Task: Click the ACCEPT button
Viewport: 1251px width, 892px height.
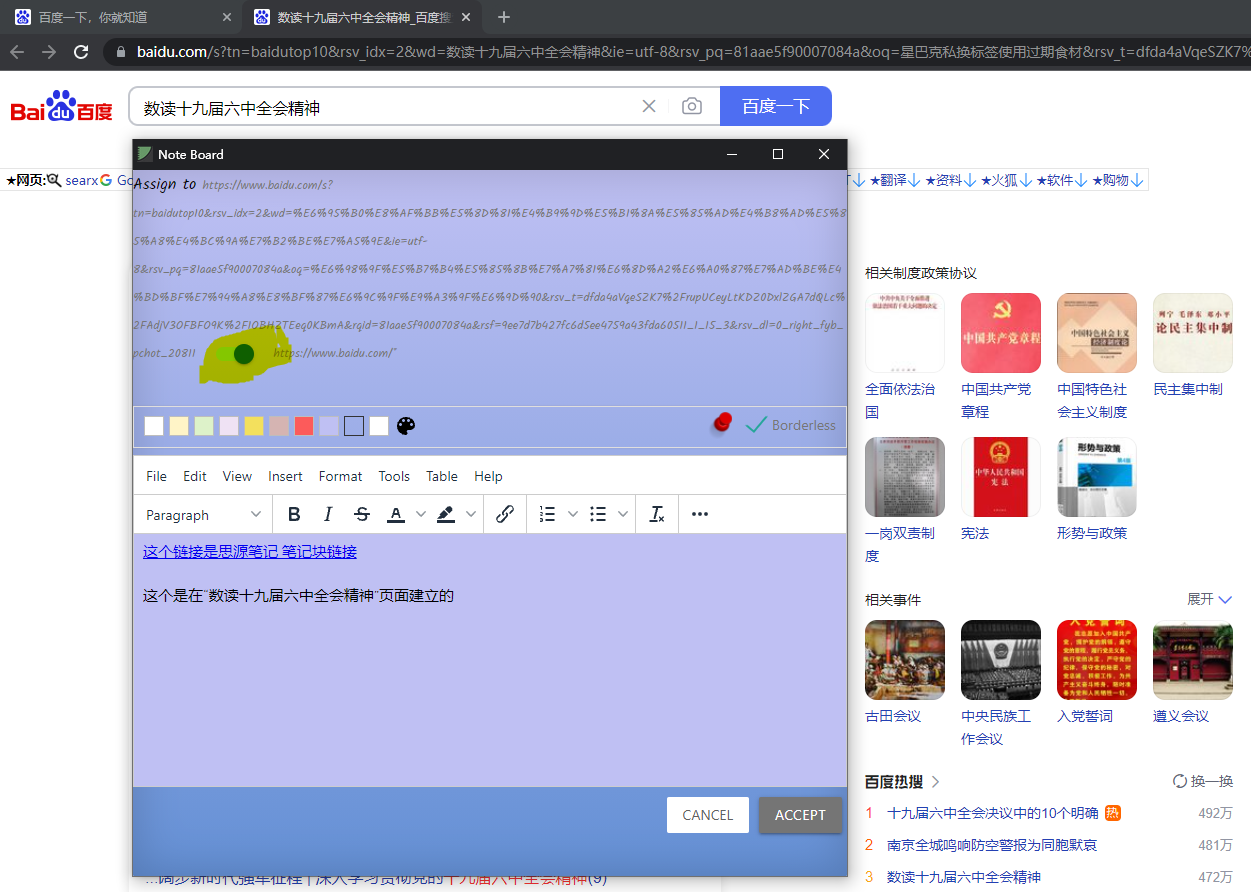Action: tap(799, 814)
